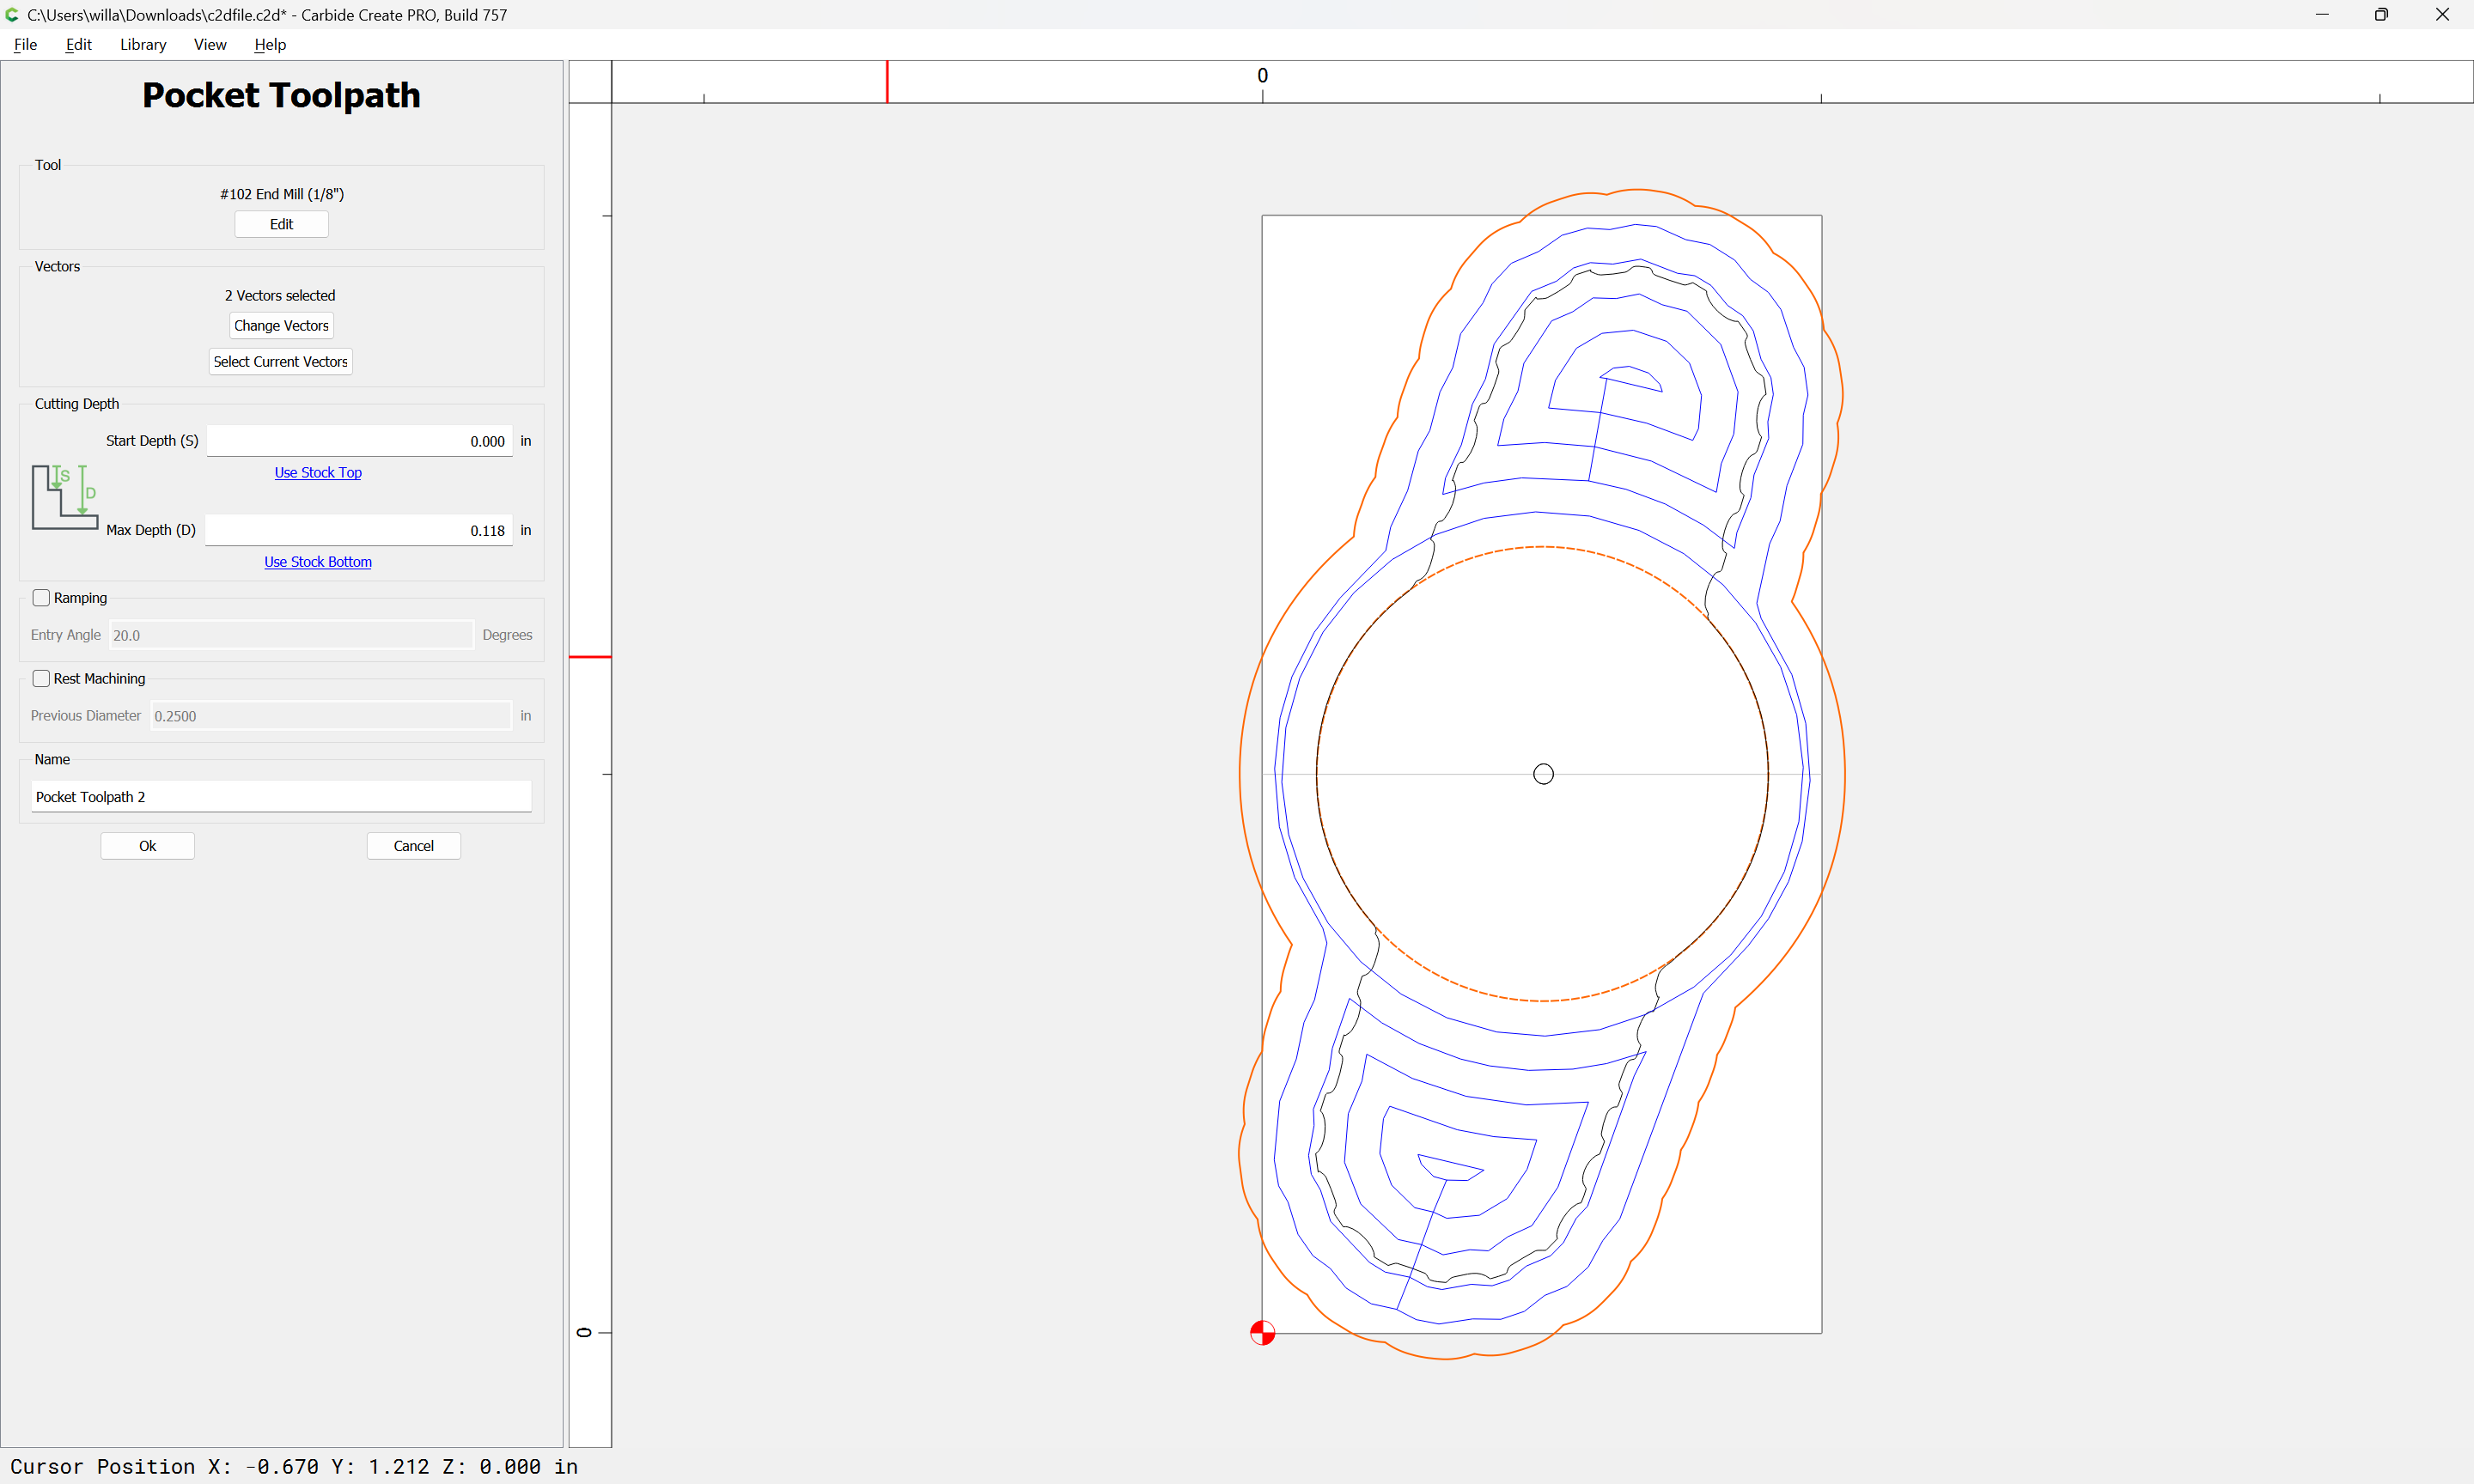Click the '#102 End Mill (1/8")' tool label

(x=282, y=194)
